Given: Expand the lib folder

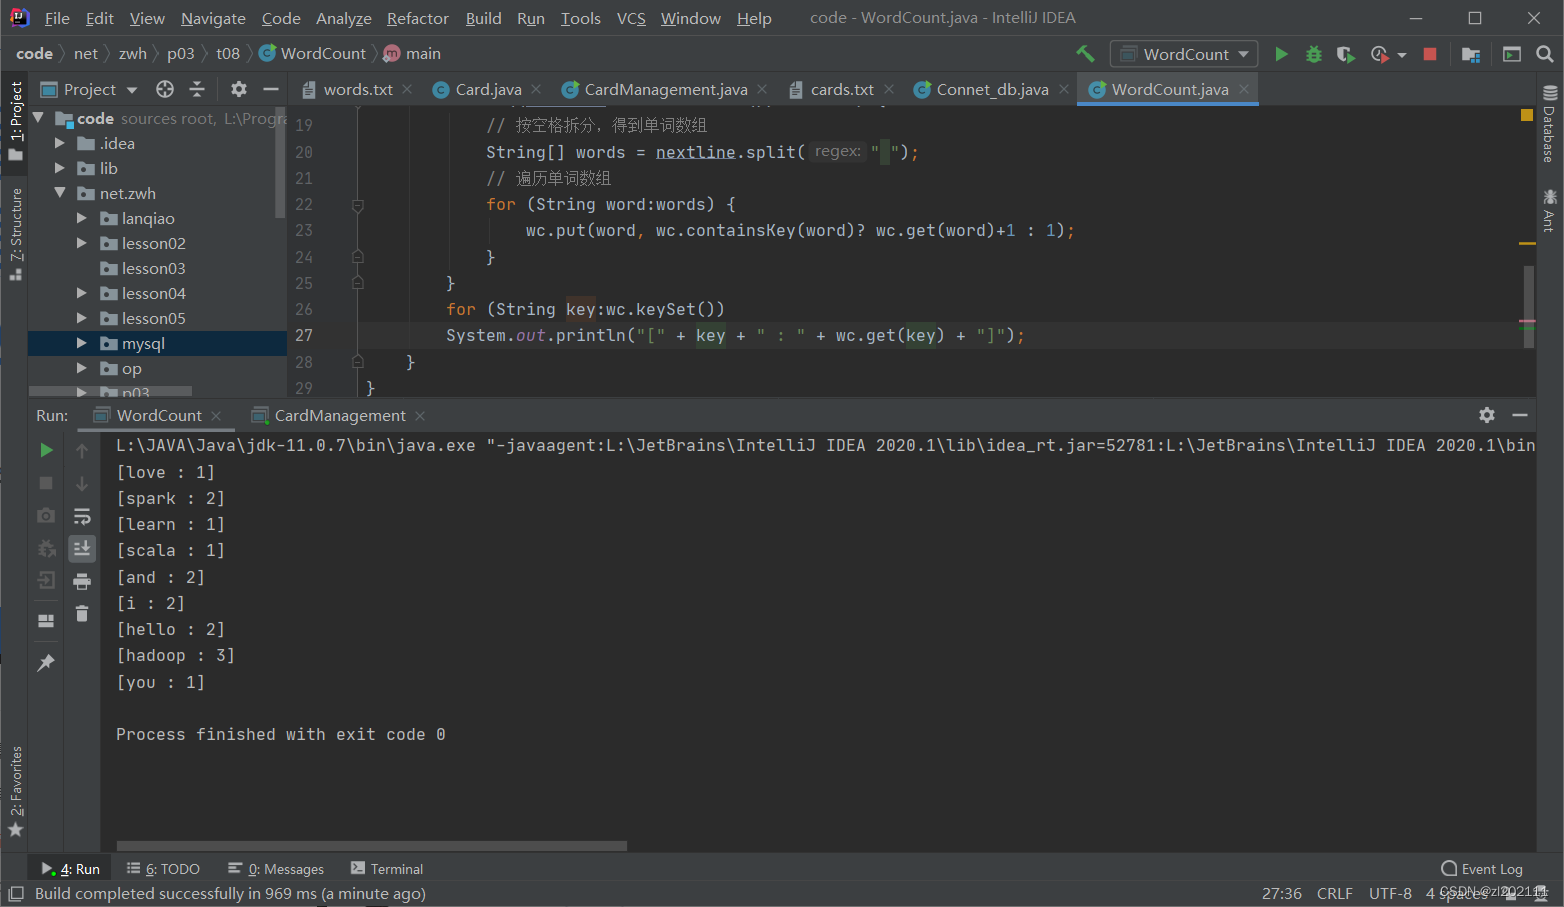Looking at the screenshot, I should pos(60,168).
